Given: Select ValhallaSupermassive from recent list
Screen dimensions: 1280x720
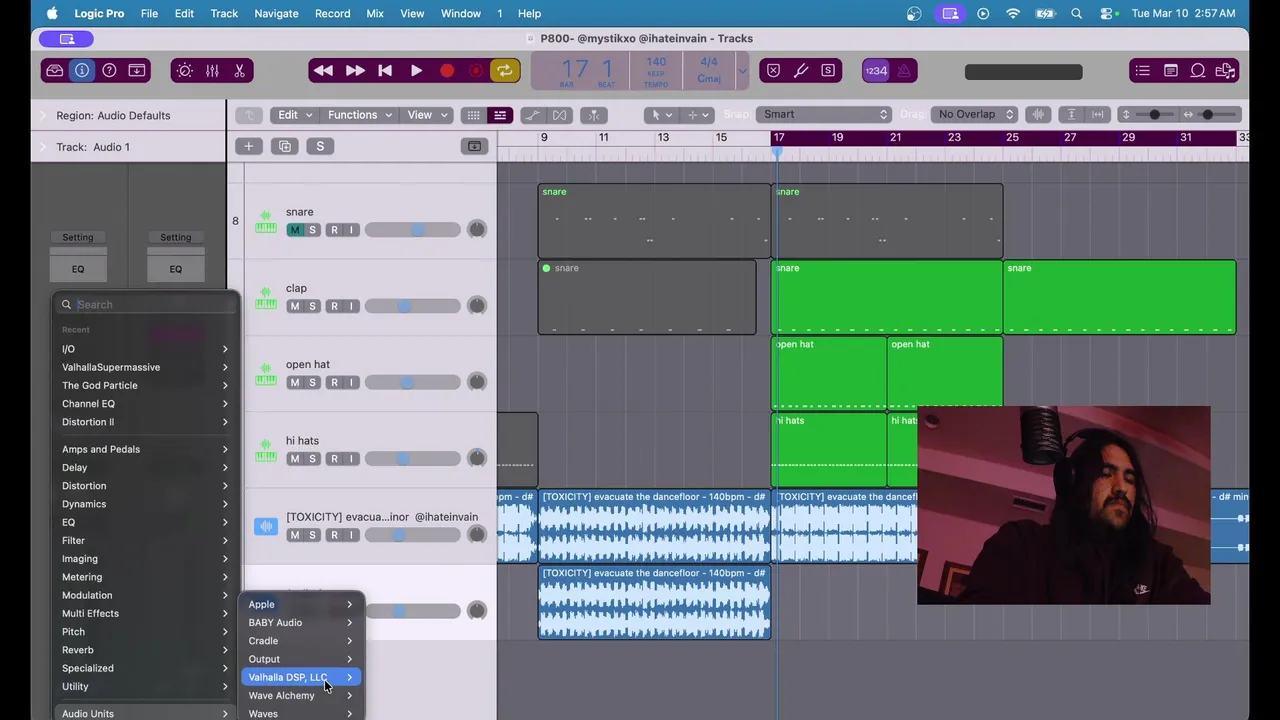Looking at the screenshot, I should pyautogui.click(x=145, y=367).
